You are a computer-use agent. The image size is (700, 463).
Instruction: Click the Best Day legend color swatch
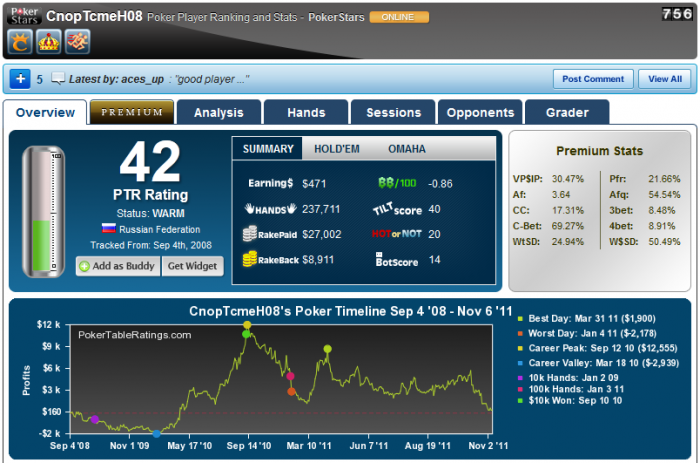520,319
